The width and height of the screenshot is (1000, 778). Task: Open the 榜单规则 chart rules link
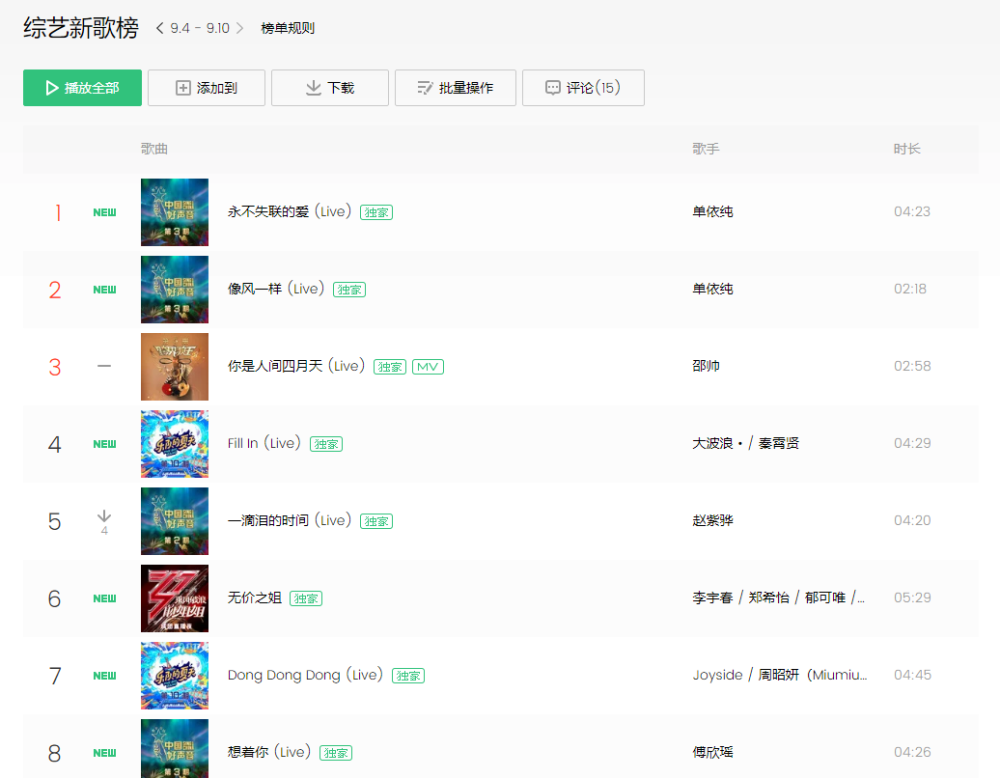tap(288, 28)
